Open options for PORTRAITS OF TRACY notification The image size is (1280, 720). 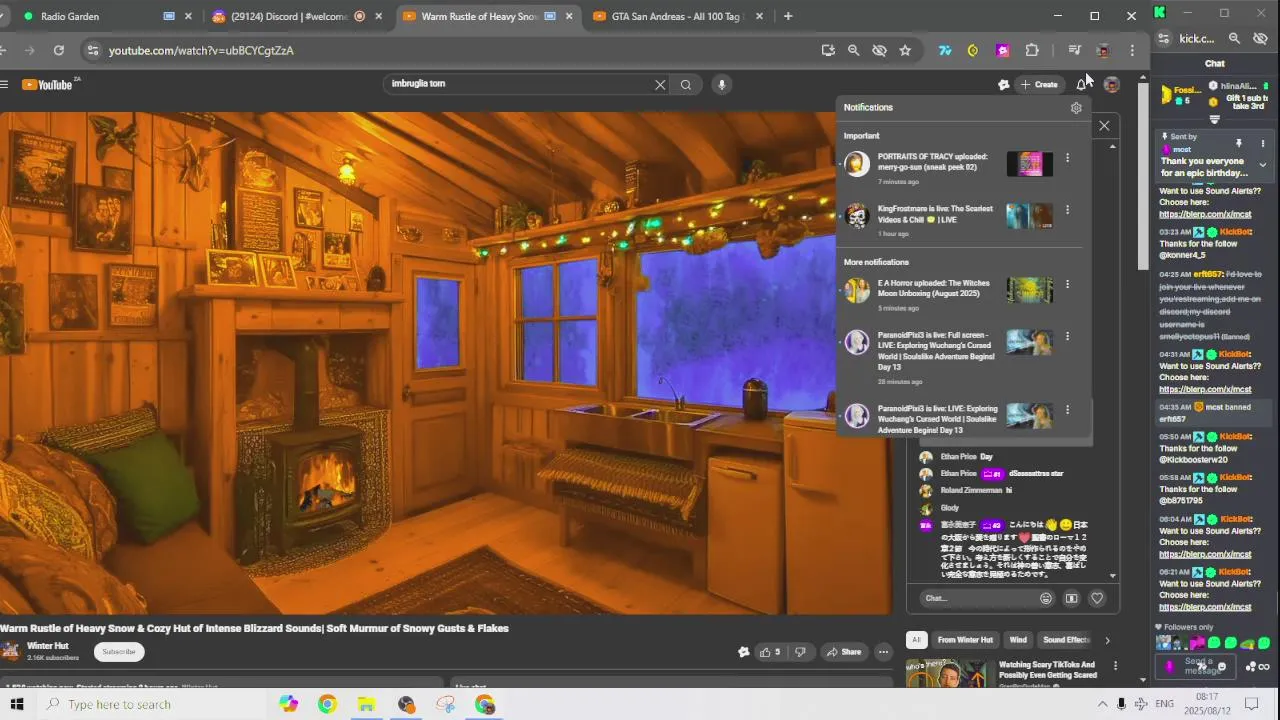1067,158
